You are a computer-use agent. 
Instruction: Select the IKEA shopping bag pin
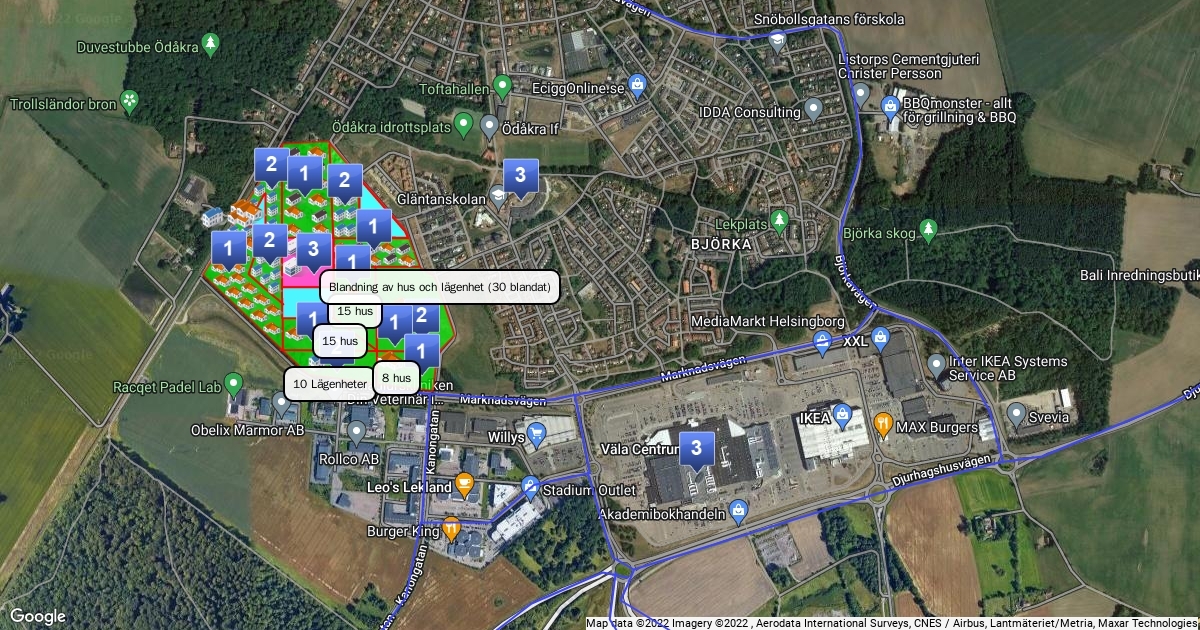tap(842, 413)
